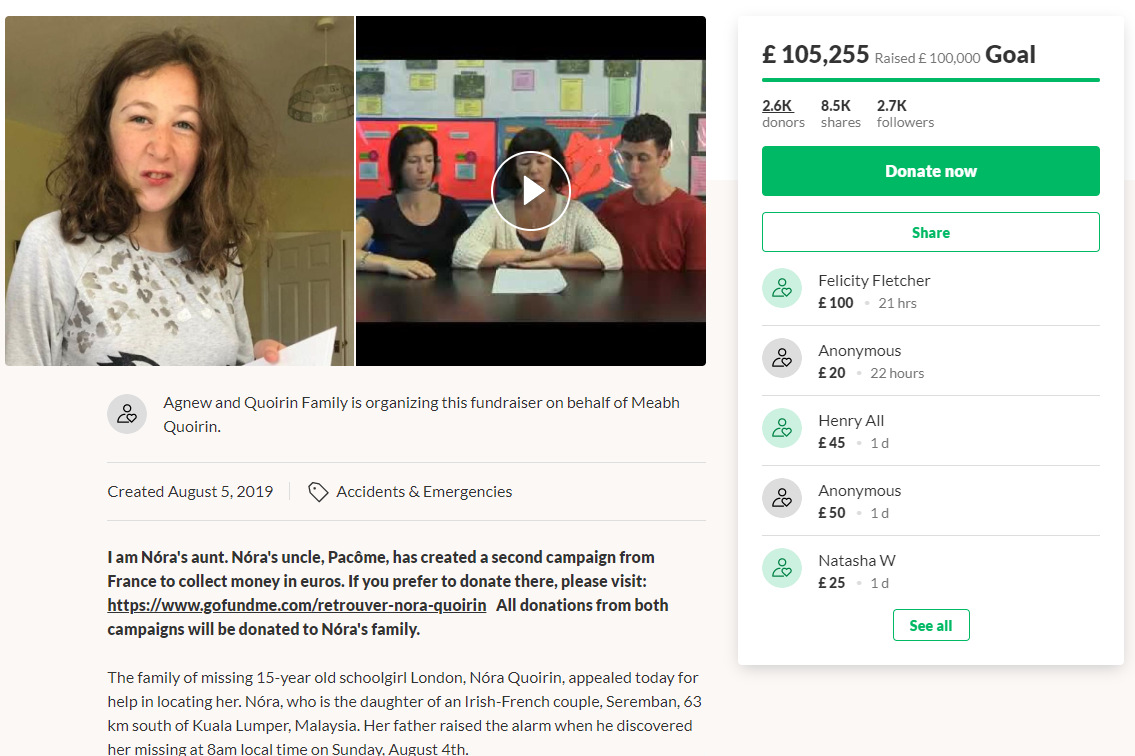This screenshot has width=1135, height=756.
Task: Click Felicity Fletcher's donor avatar icon
Action: coord(782,288)
